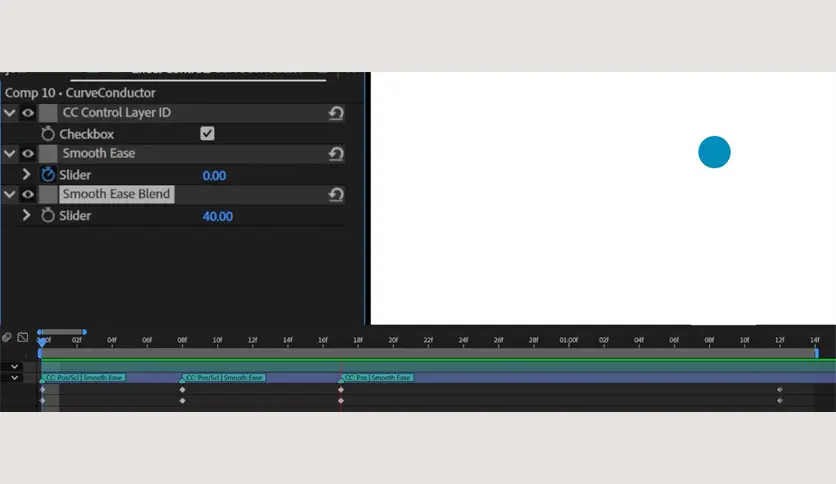Select the Checkbox property label
836x484 pixels.
pos(86,134)
